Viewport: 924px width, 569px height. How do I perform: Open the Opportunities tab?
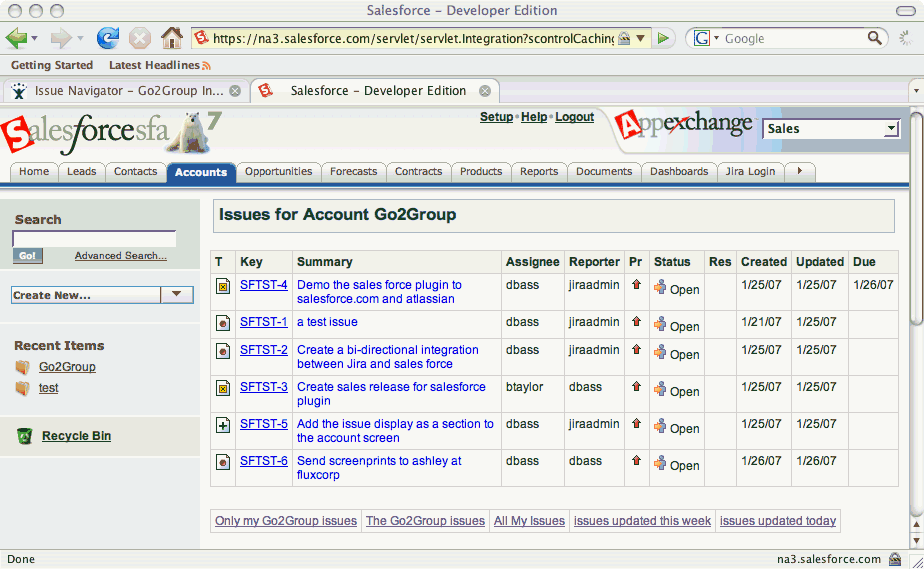(278, 171)
